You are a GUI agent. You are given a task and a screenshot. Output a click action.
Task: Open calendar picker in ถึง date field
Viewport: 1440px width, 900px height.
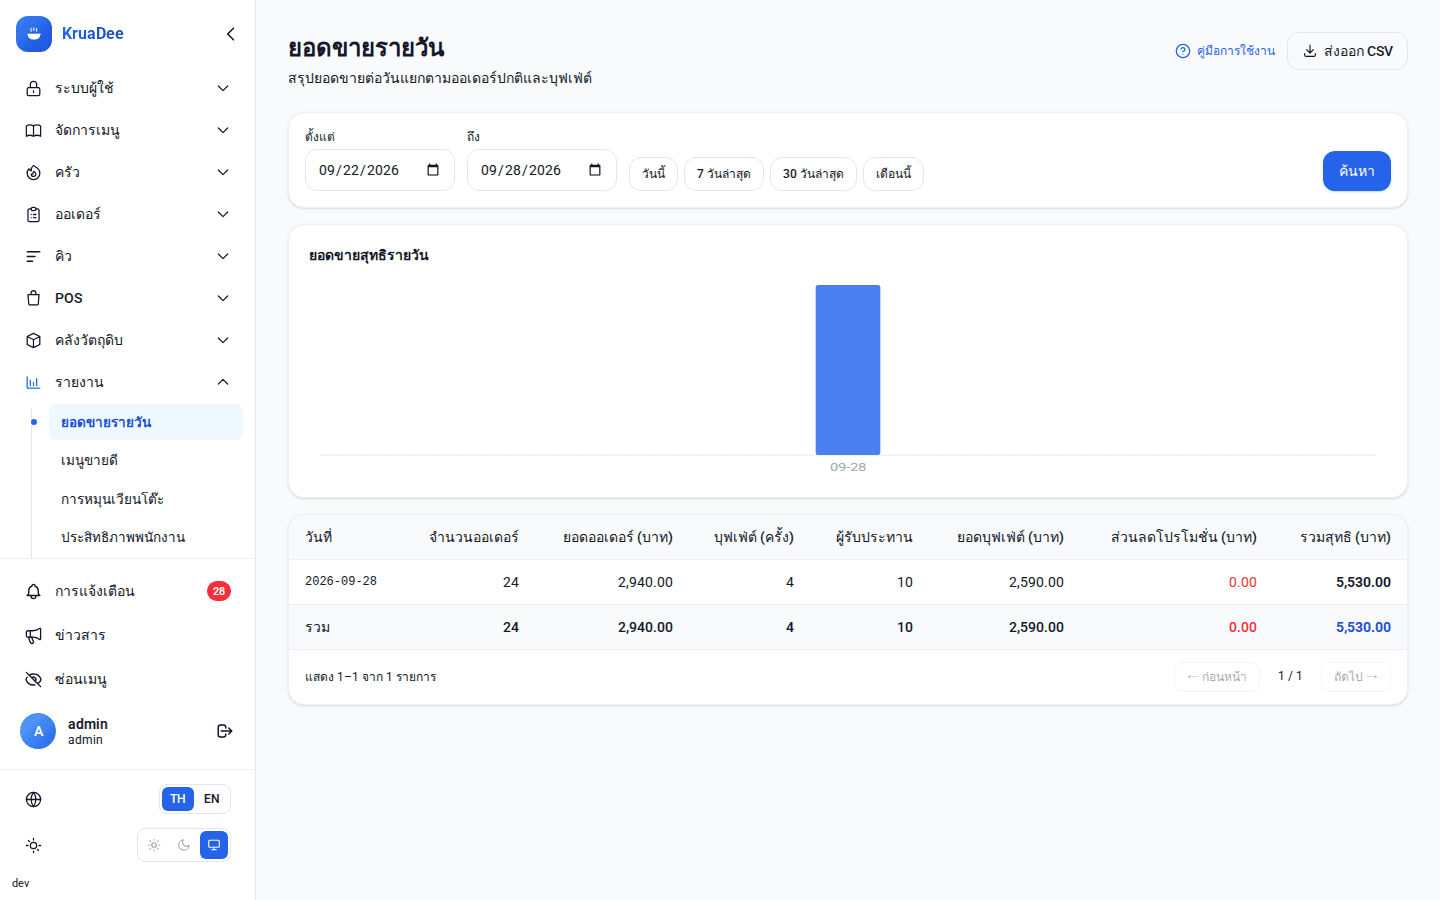(595, 170)
